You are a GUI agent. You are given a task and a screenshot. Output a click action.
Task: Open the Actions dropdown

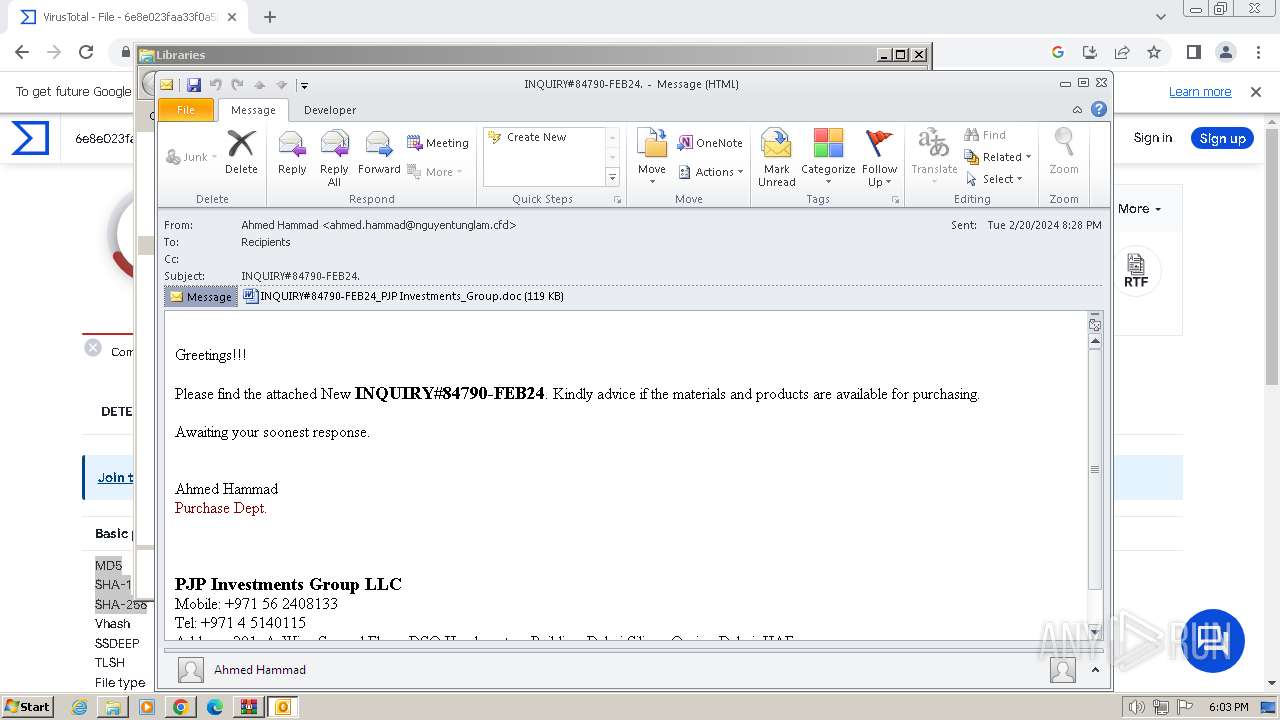[711, 172]
